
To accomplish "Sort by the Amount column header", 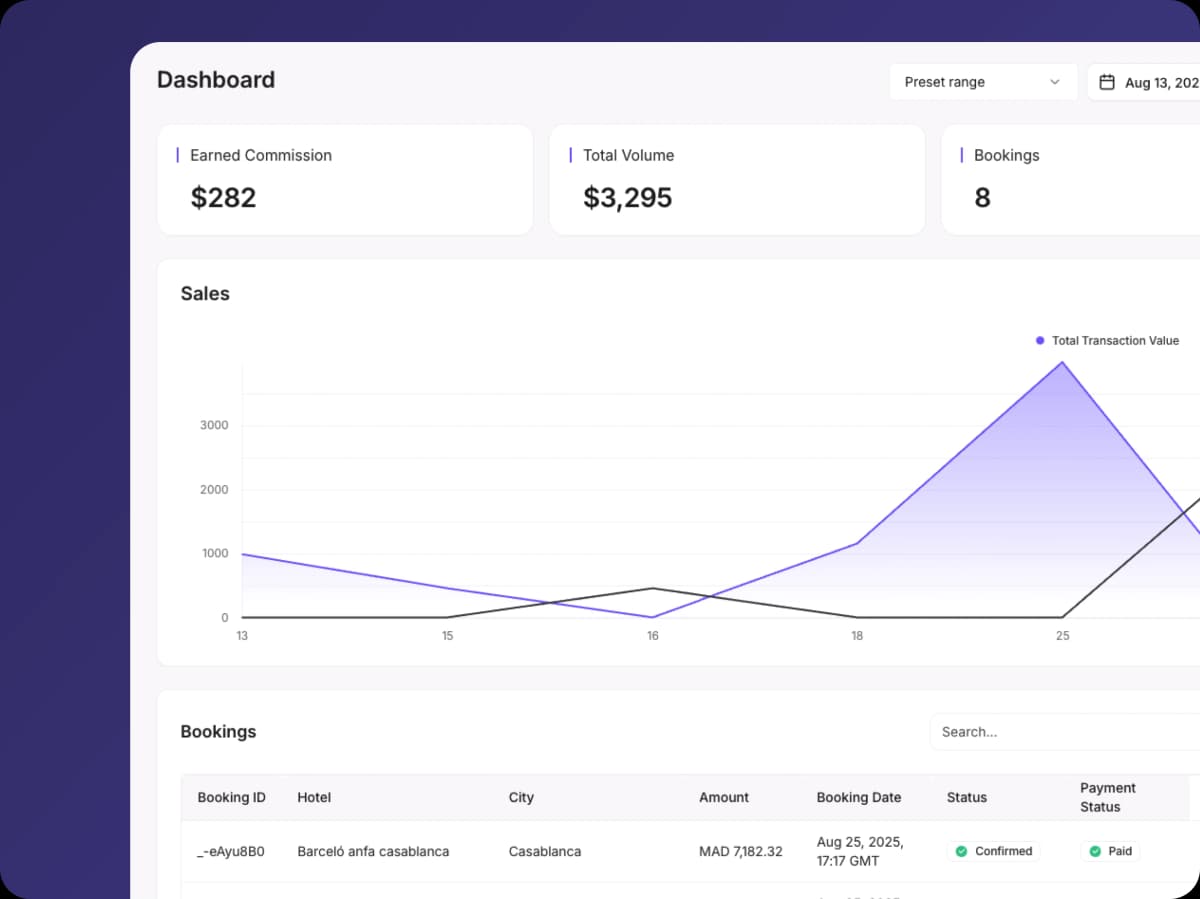I will pyautogui.click(x=723, y=797).
